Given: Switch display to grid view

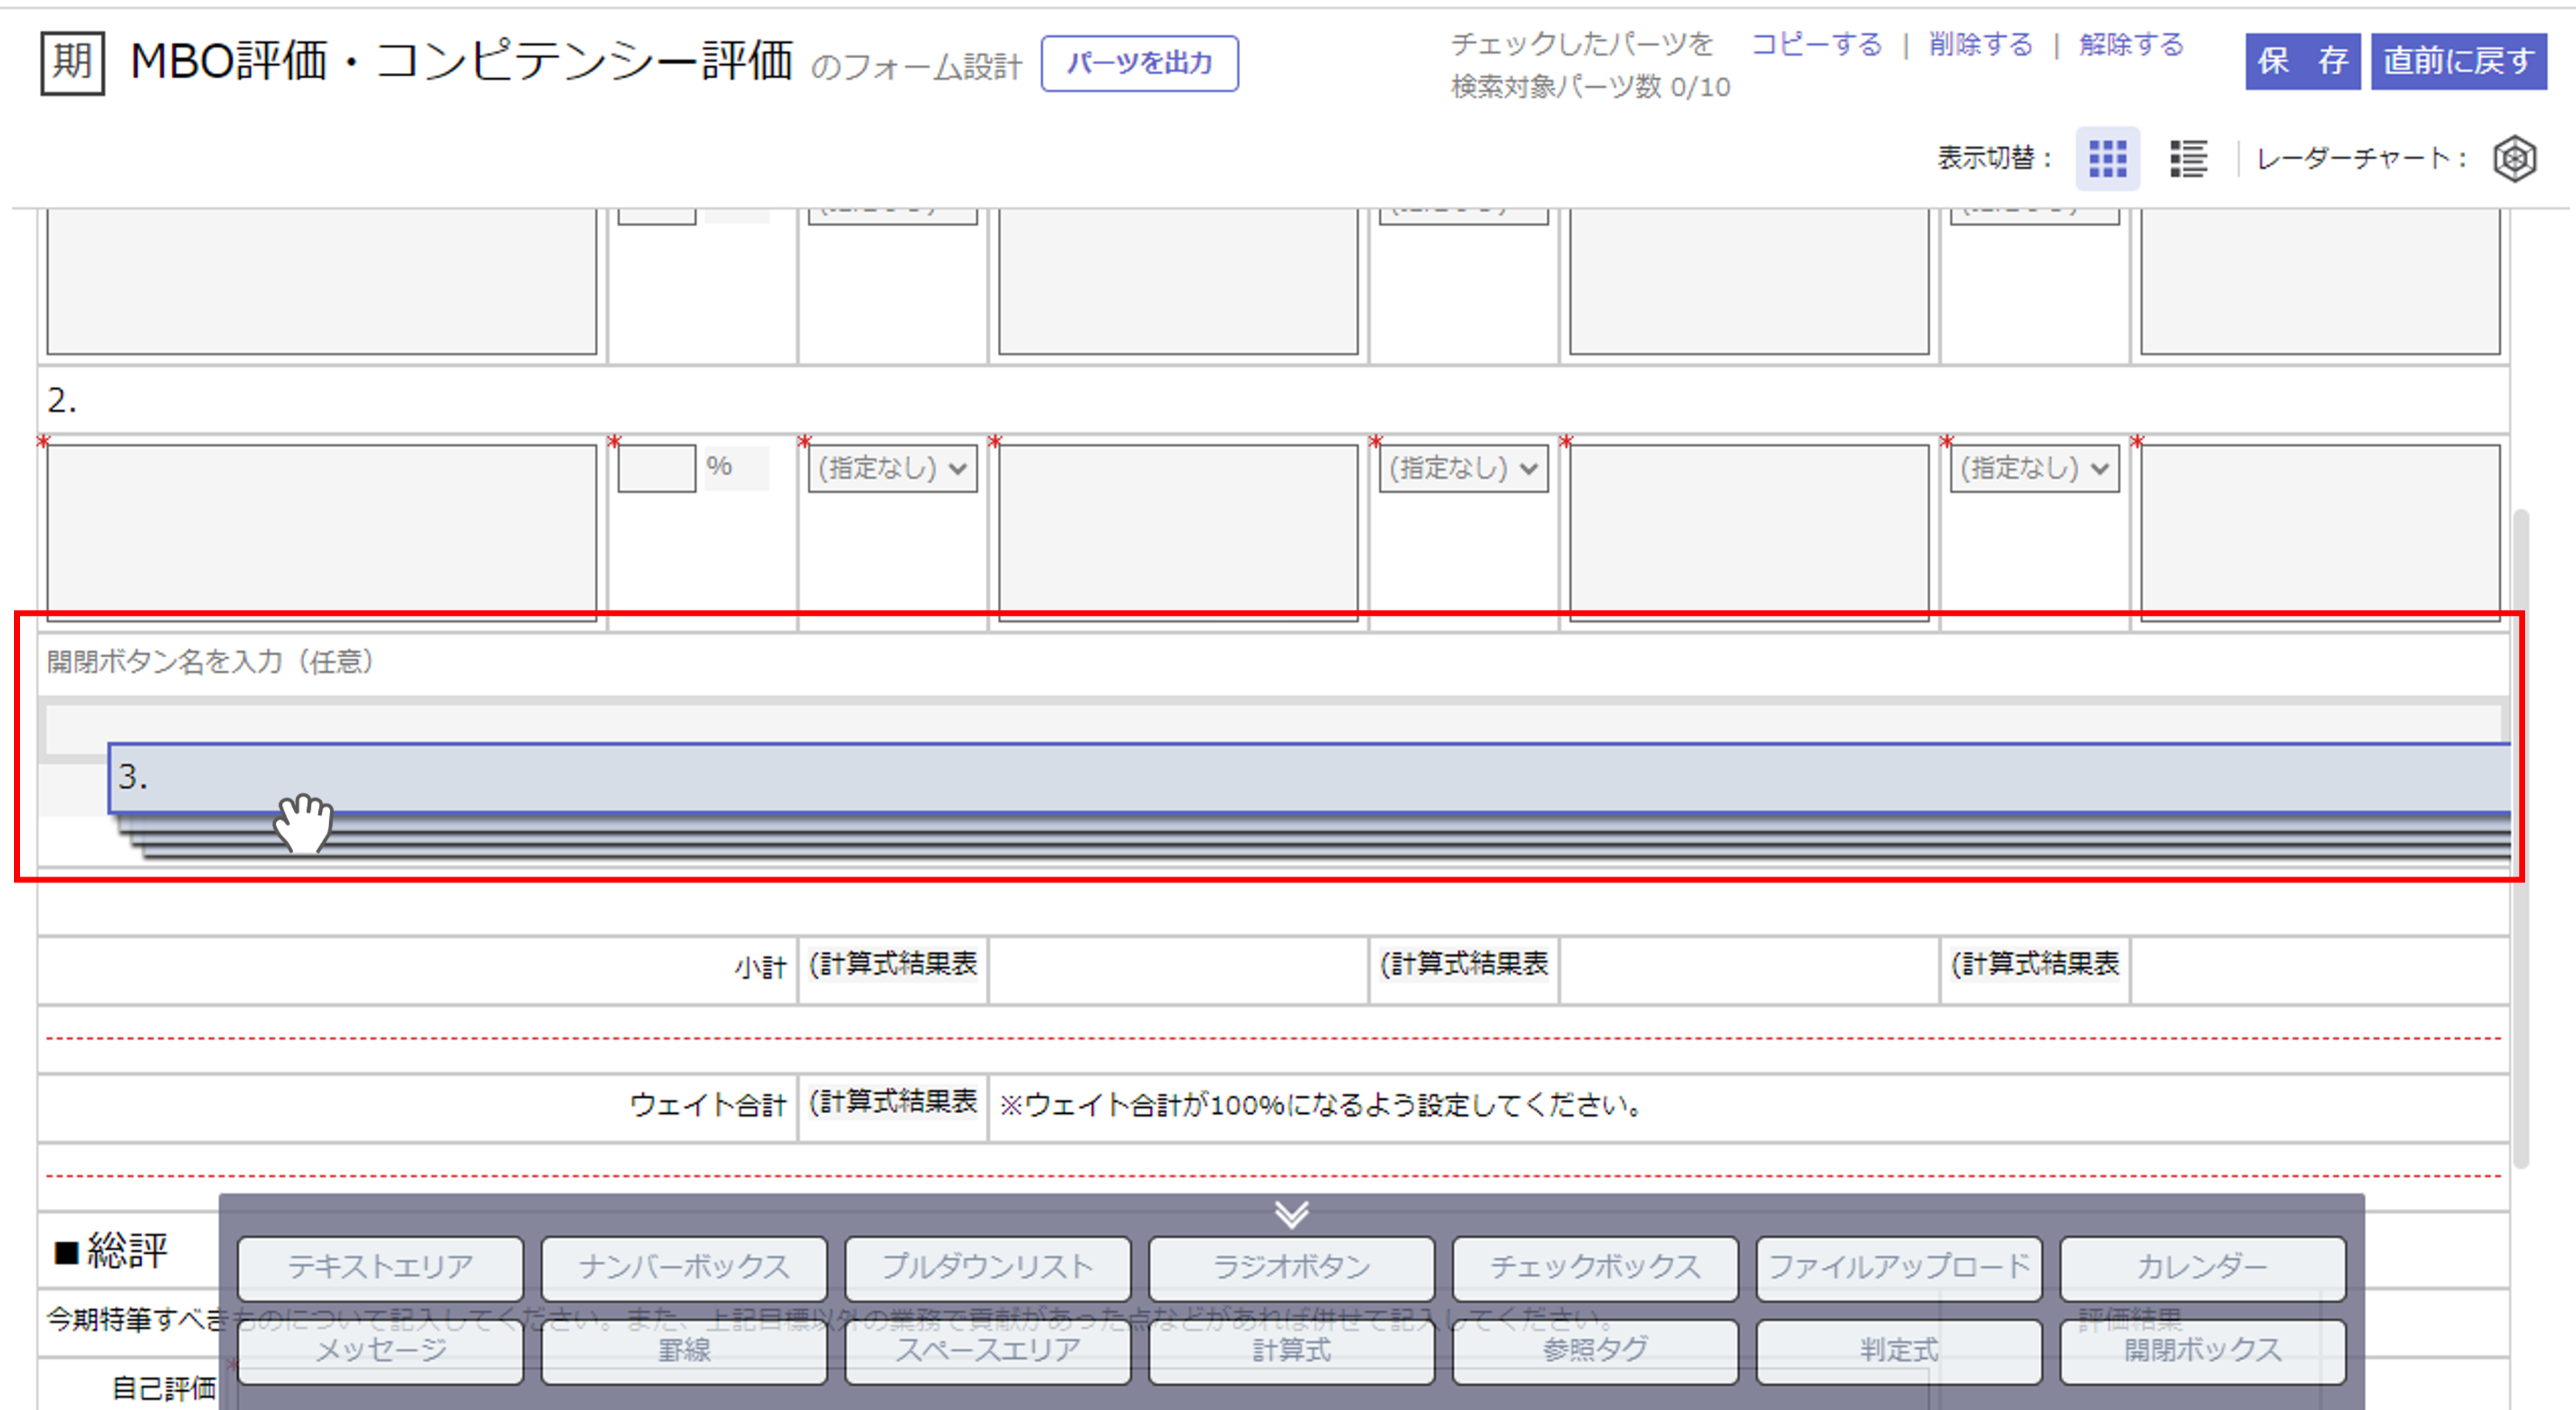Looking at the screenshot, I should 2107,158.
